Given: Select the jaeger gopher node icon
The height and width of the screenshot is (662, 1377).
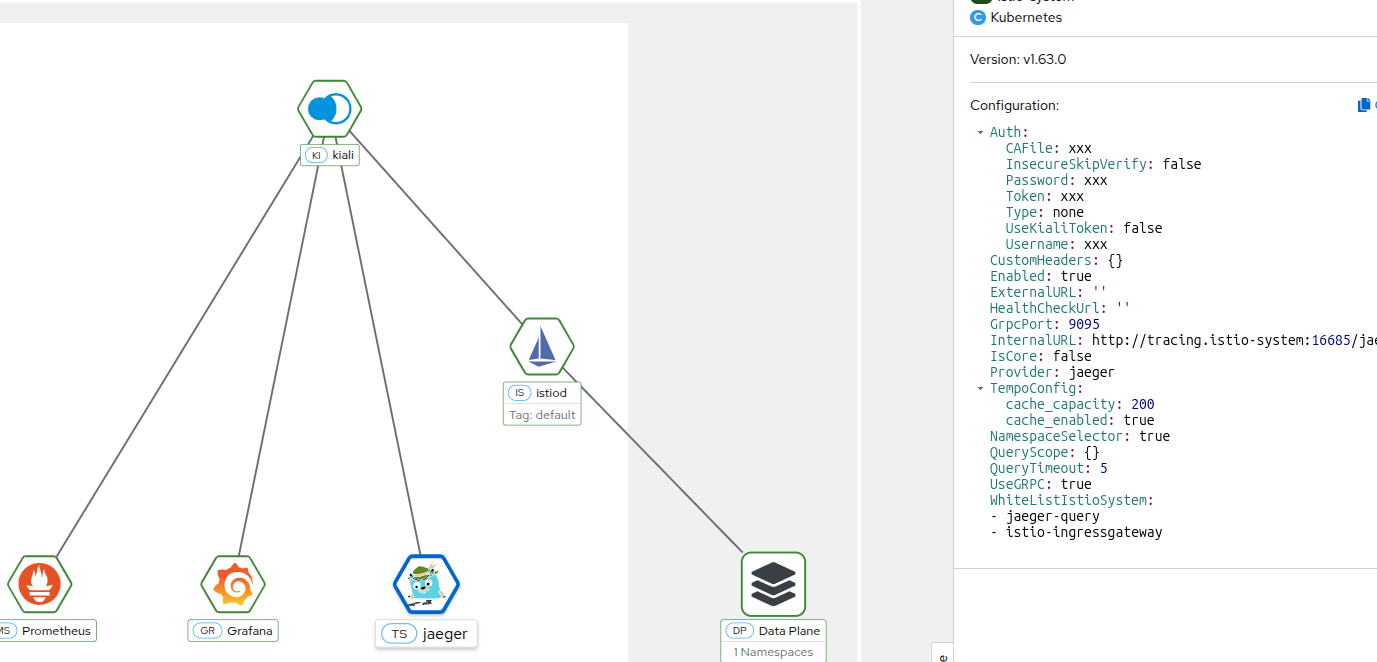Looking at the screenshot, I should pos(426,584).
